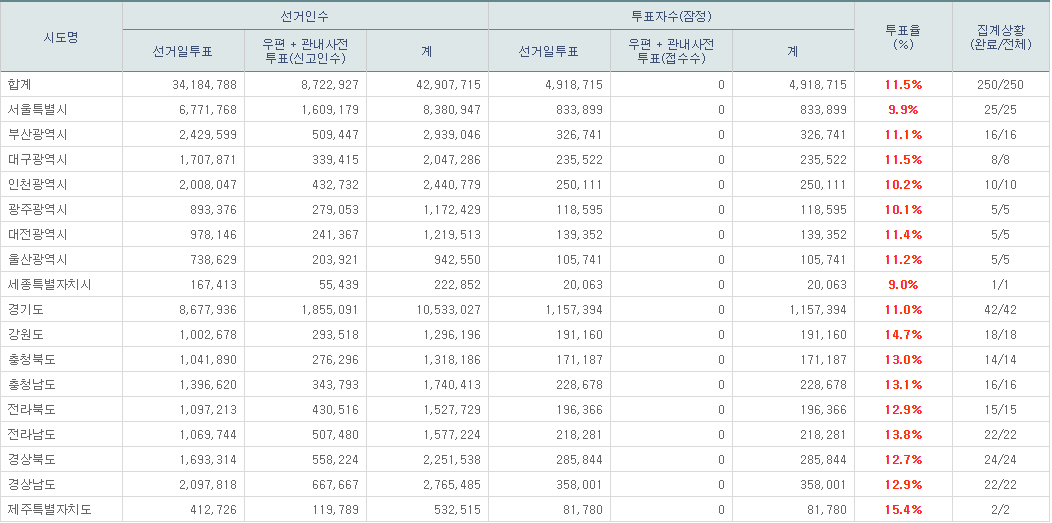Click the 합계 total row label

pyautogui.click(x=19, y=85)
